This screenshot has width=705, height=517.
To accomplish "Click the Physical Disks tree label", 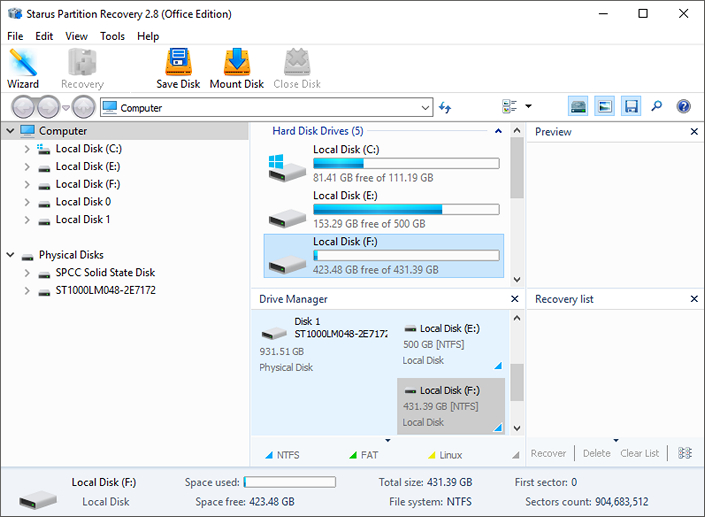I will 71,255.
